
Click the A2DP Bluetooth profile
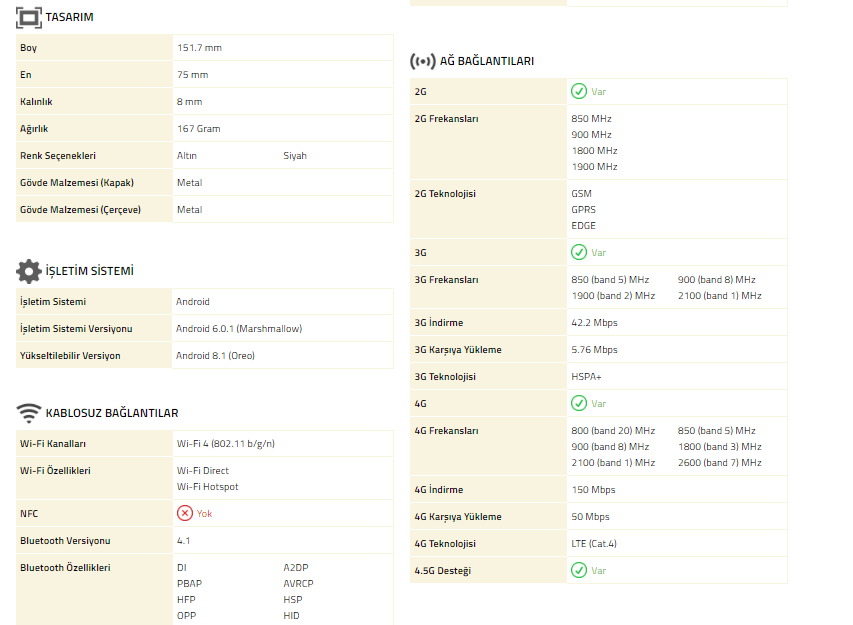point(296,568)
